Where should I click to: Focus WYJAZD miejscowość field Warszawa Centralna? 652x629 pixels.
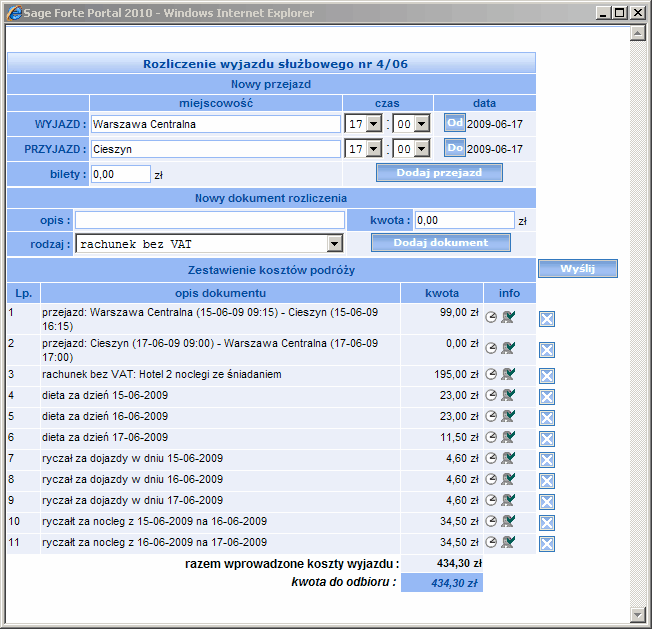(x=216, y=124)
